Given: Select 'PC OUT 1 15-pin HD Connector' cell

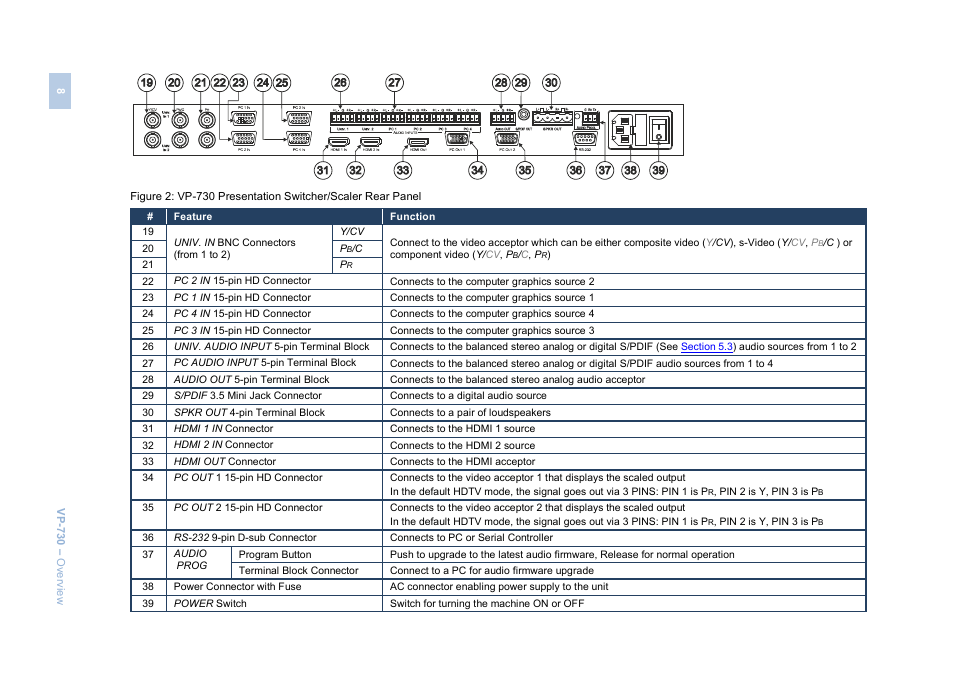Looking at the screenshot, I should 274,485.
